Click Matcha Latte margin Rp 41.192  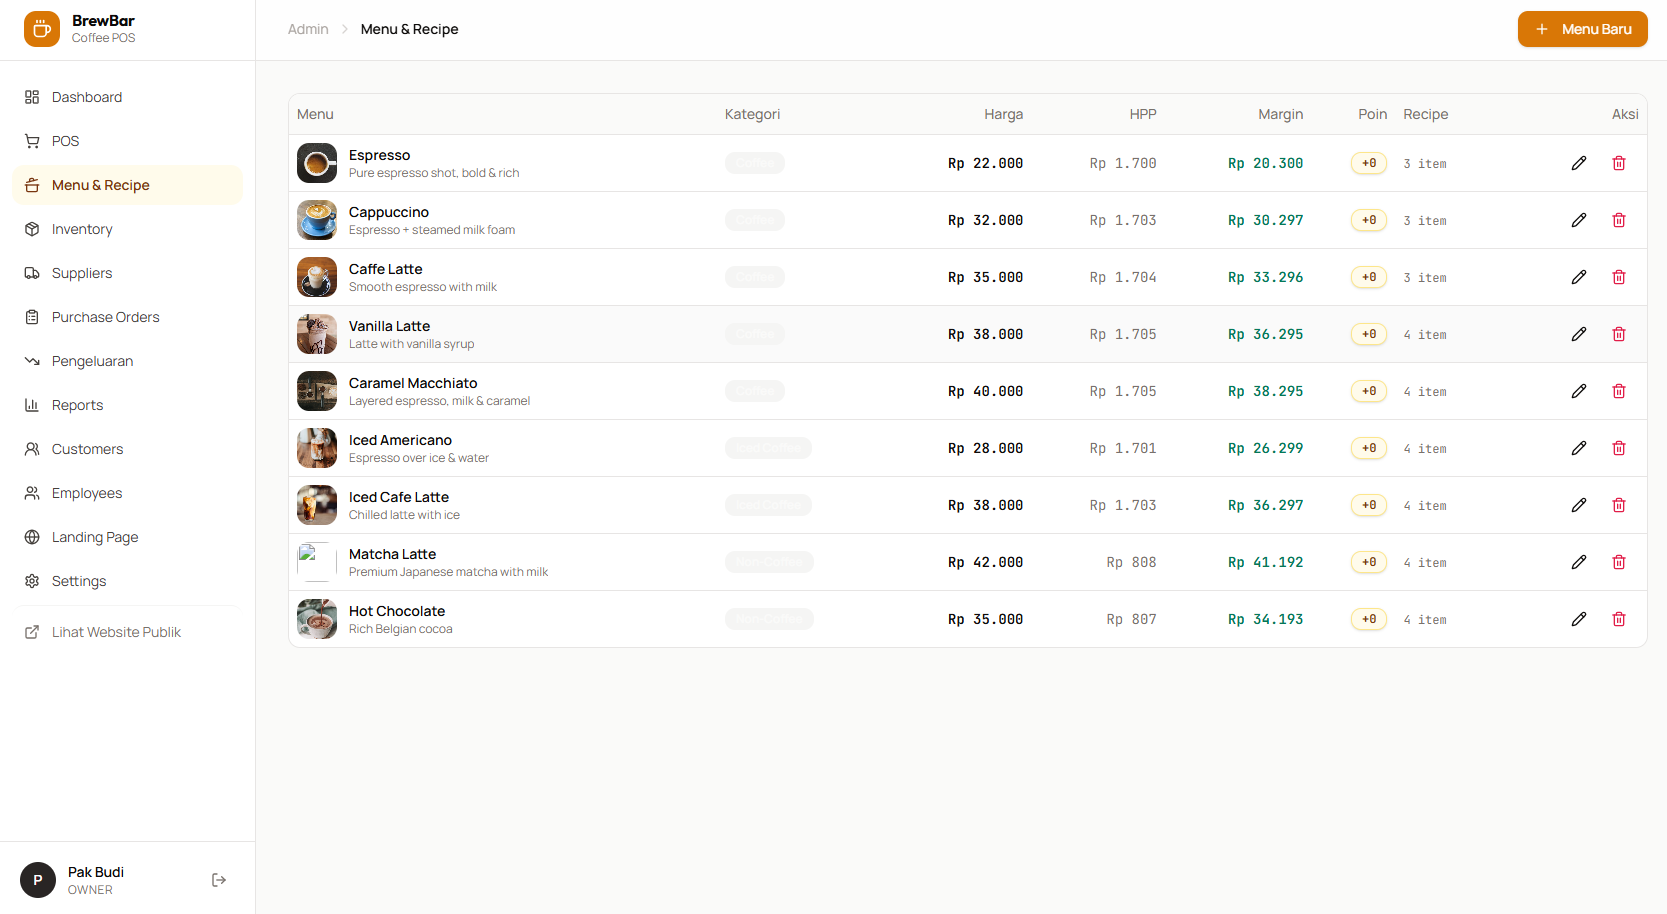pyautogui.click(x=1266, y=562)
